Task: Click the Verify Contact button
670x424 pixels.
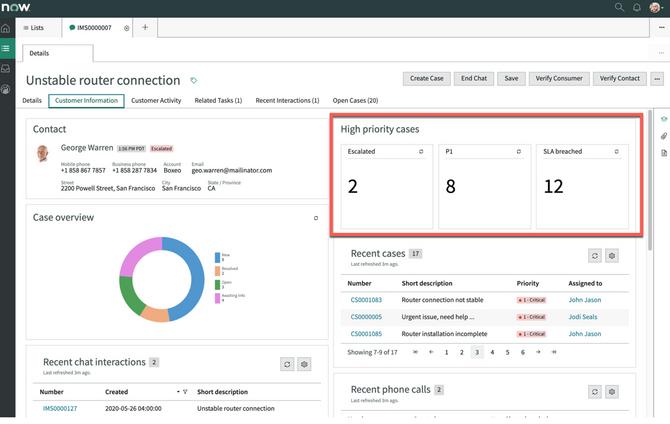Action: (x=620, y=79)
